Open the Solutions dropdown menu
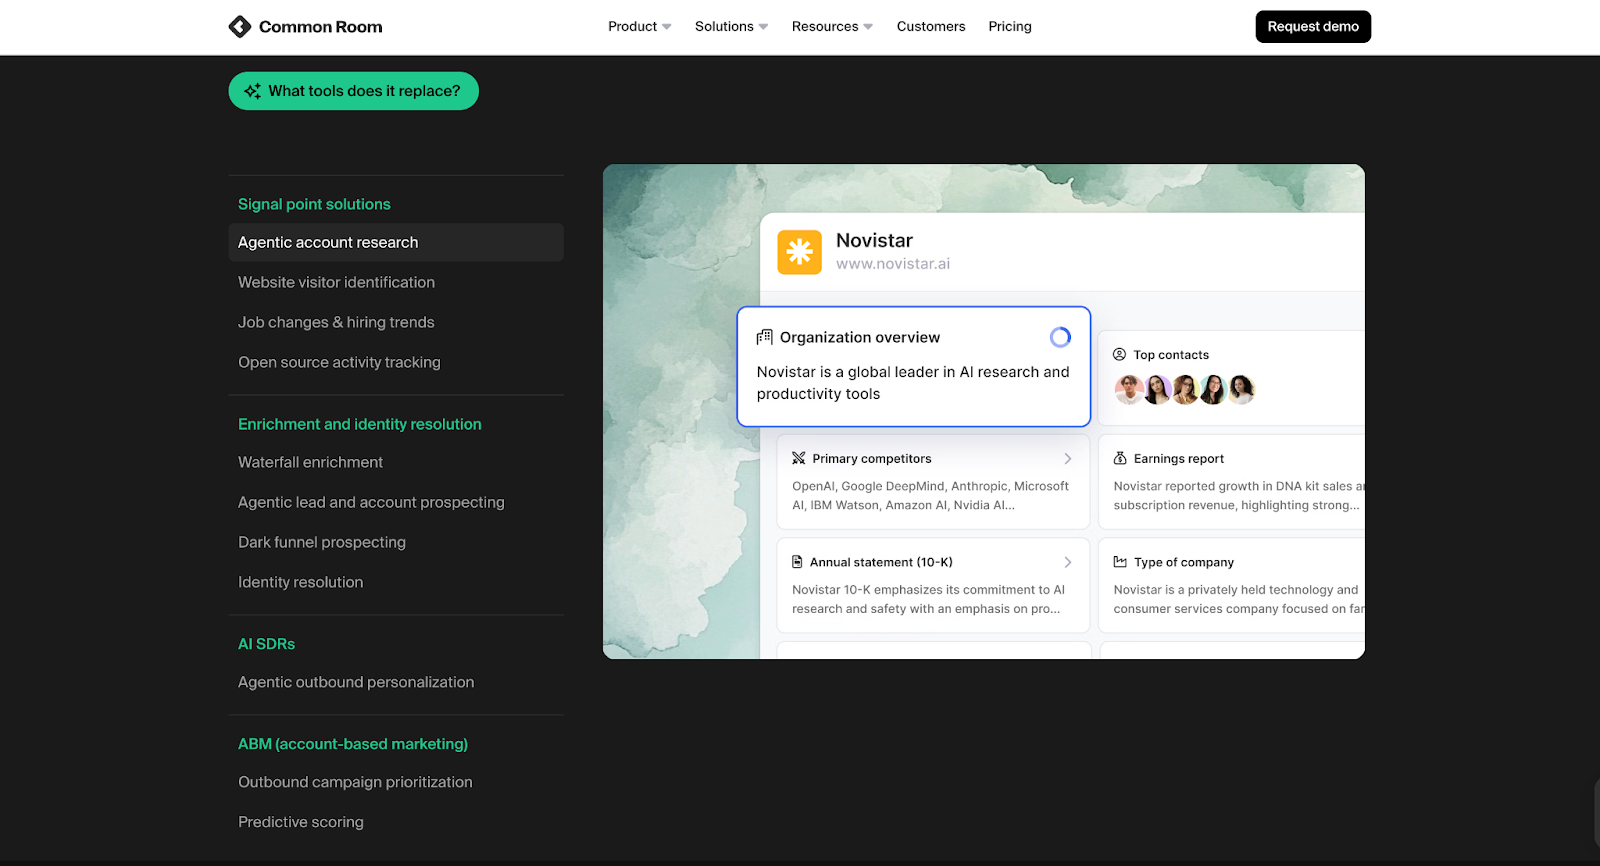The image size is (1600, 866). click(x=732, y=27)
